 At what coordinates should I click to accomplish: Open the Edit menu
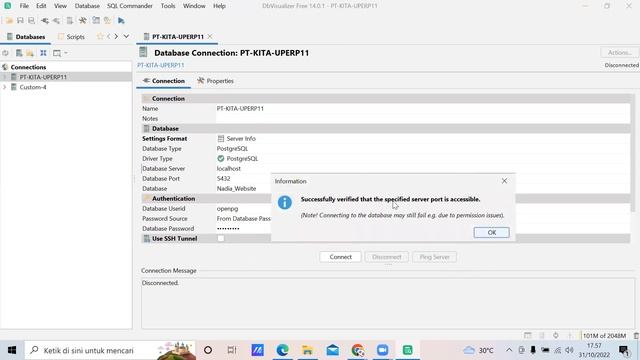(41, 6)
